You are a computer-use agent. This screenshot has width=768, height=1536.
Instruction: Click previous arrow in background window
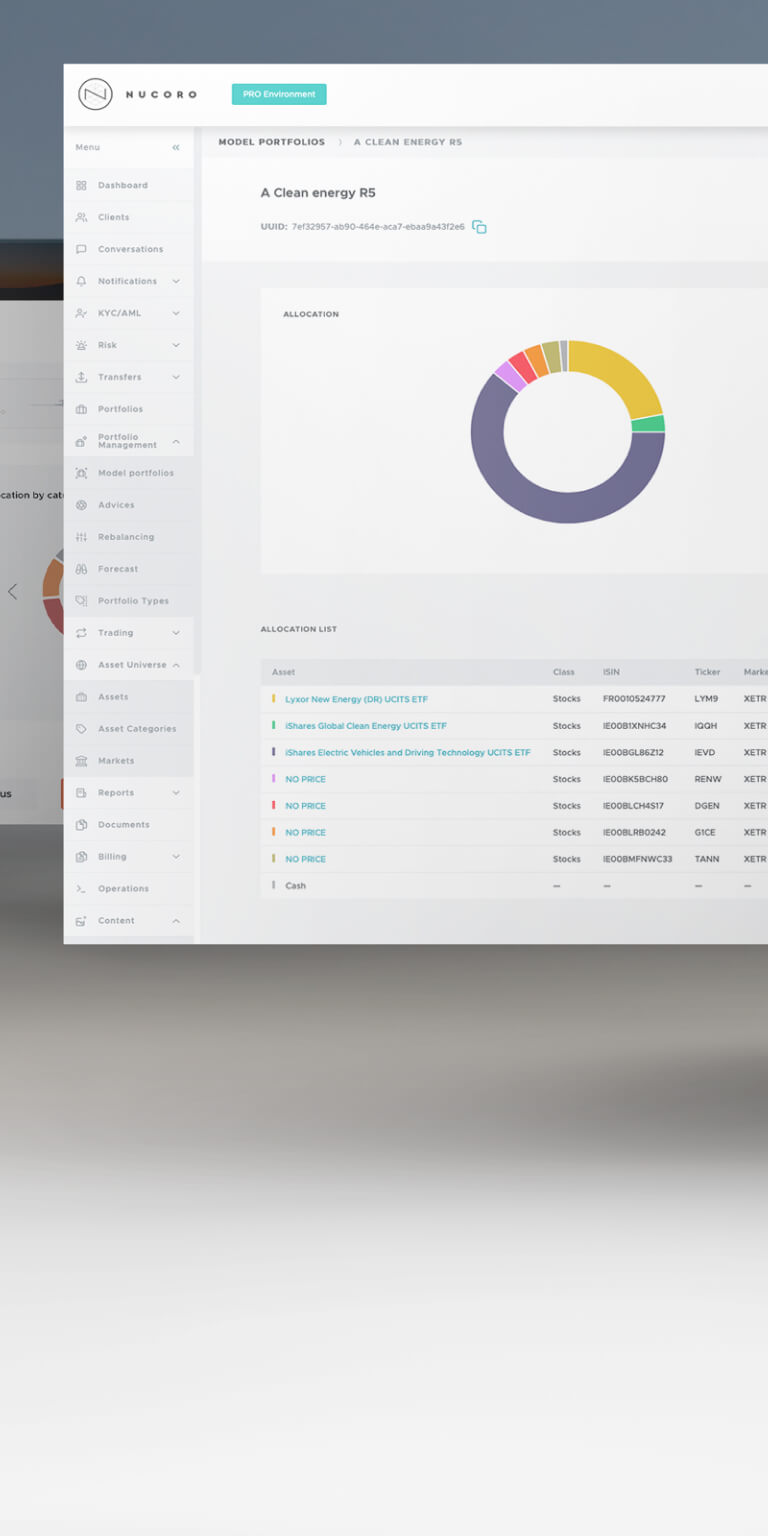(12, 592)
